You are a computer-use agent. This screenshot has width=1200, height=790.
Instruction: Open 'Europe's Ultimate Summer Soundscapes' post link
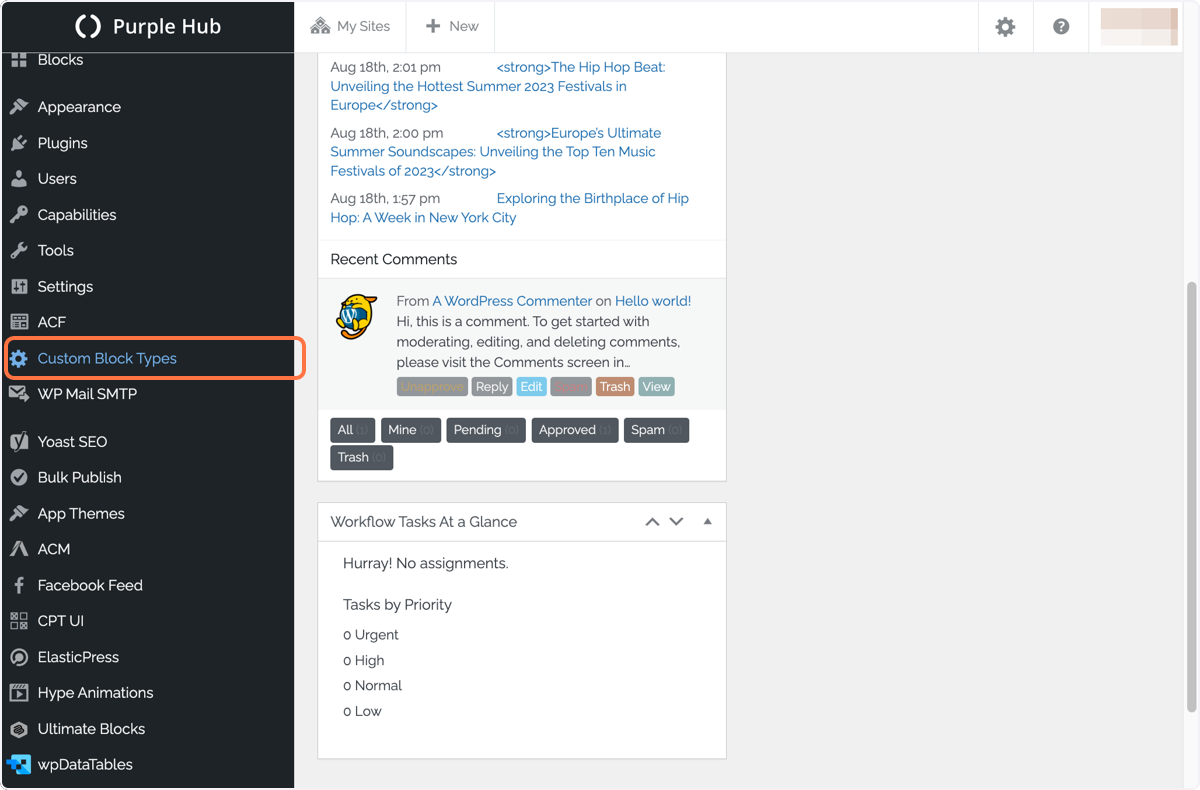[496, 152]
